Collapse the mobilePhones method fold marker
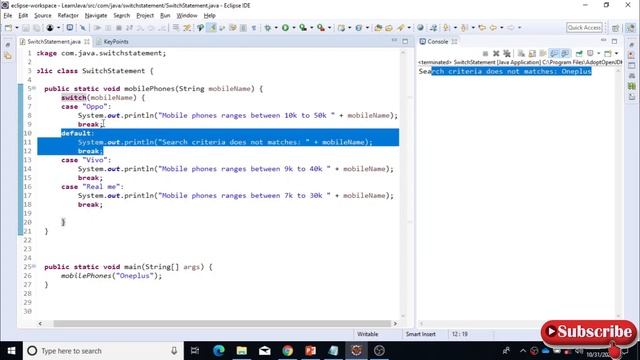The width and height of the screenshot is (640, 360). [34, 88]
